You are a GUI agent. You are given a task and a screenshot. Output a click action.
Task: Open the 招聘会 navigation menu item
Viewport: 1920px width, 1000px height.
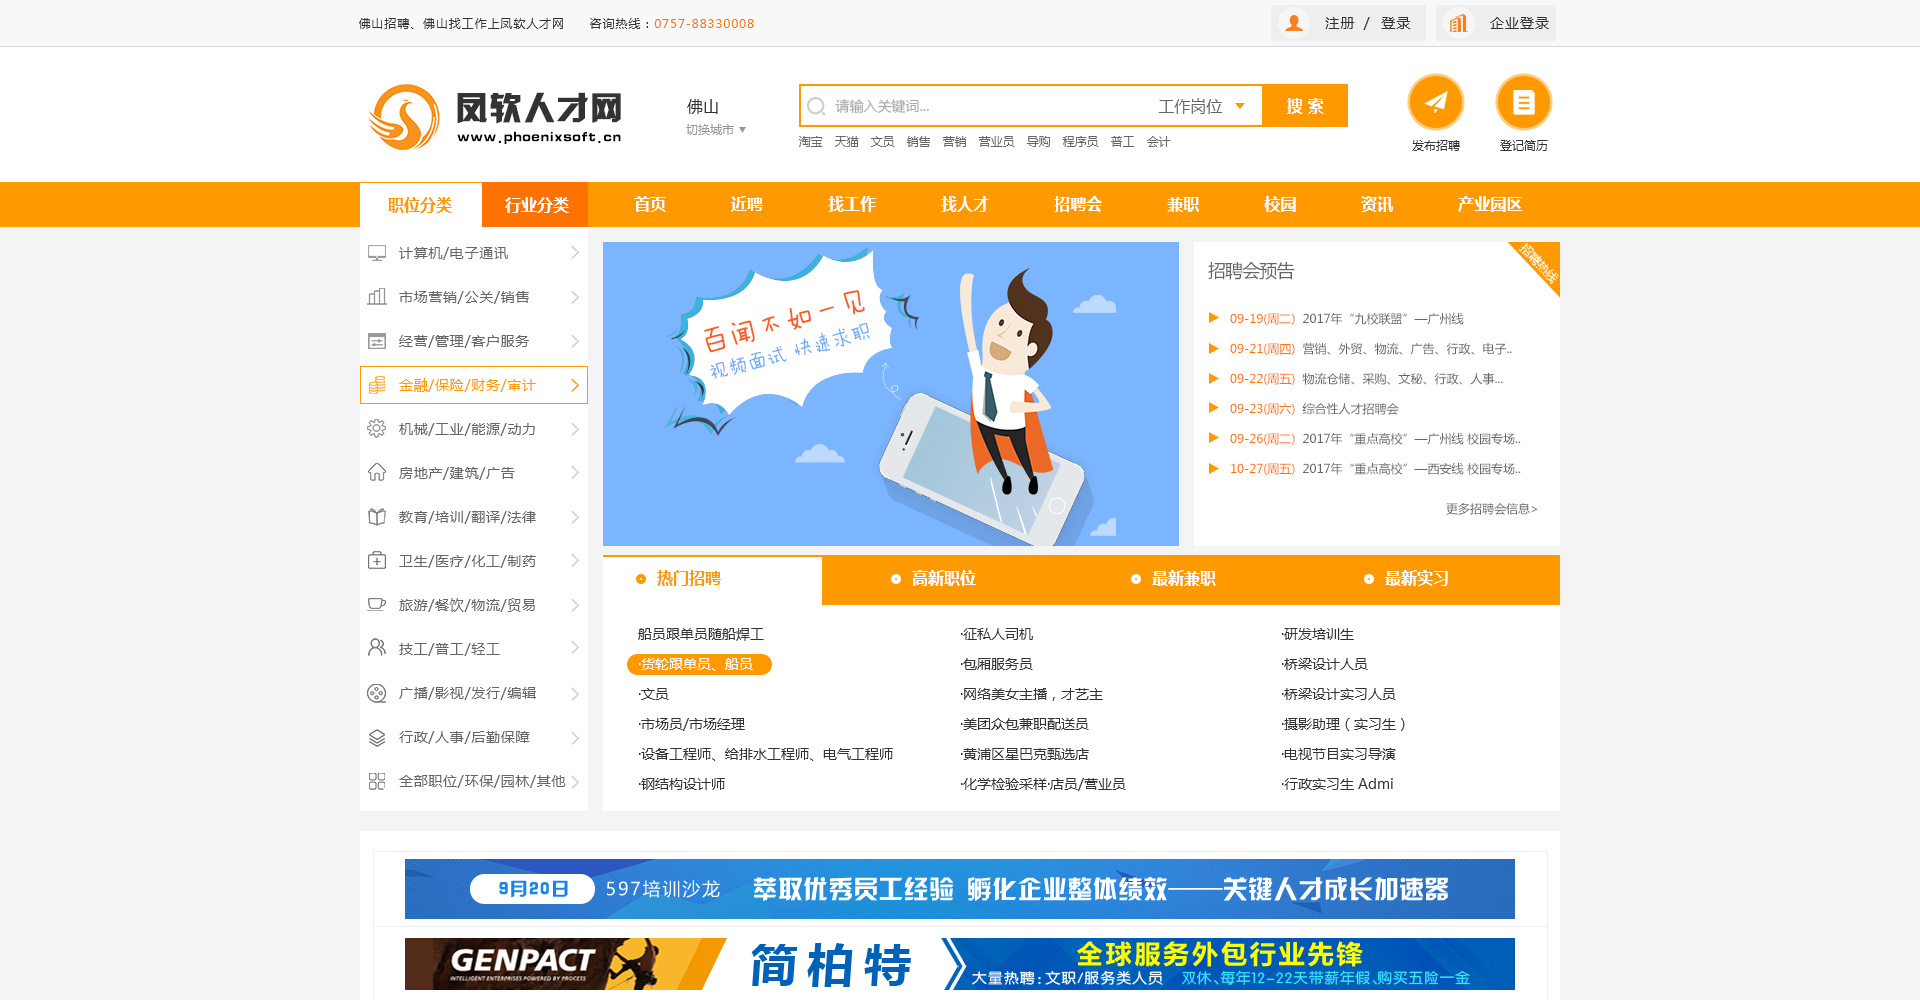click(x=1077, y=205)
